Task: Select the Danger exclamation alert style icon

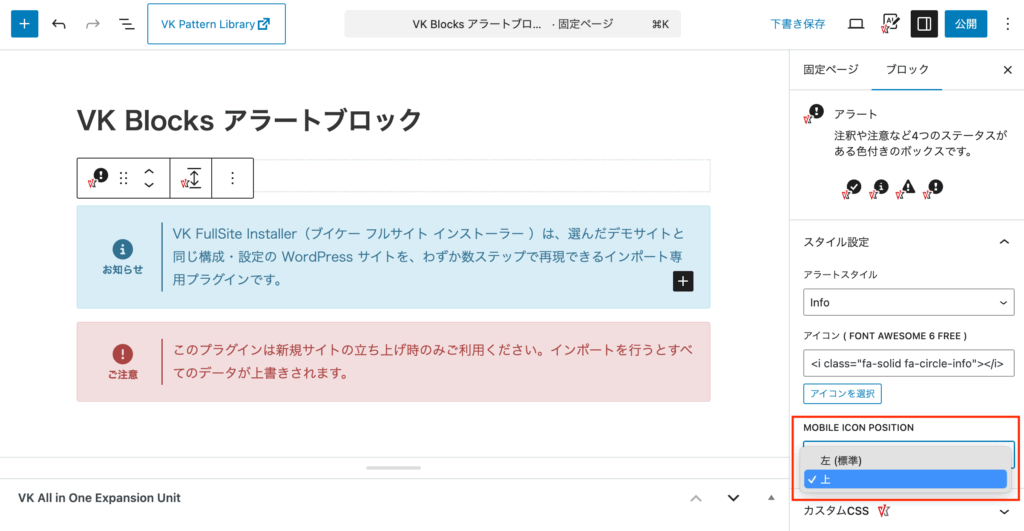Action: tap(933, 189)
